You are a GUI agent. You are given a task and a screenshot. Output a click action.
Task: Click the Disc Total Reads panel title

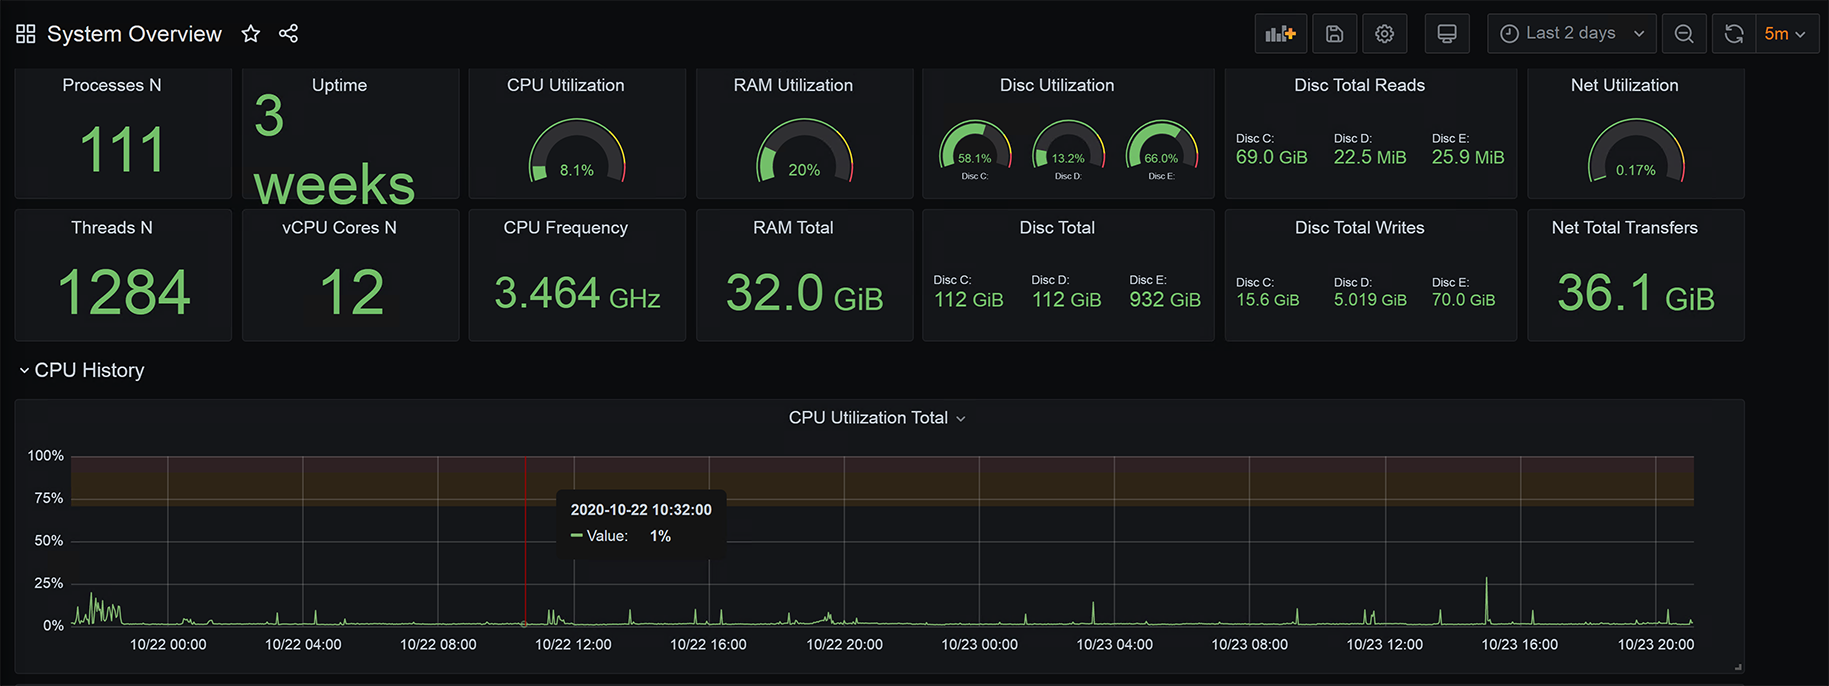1359,85
